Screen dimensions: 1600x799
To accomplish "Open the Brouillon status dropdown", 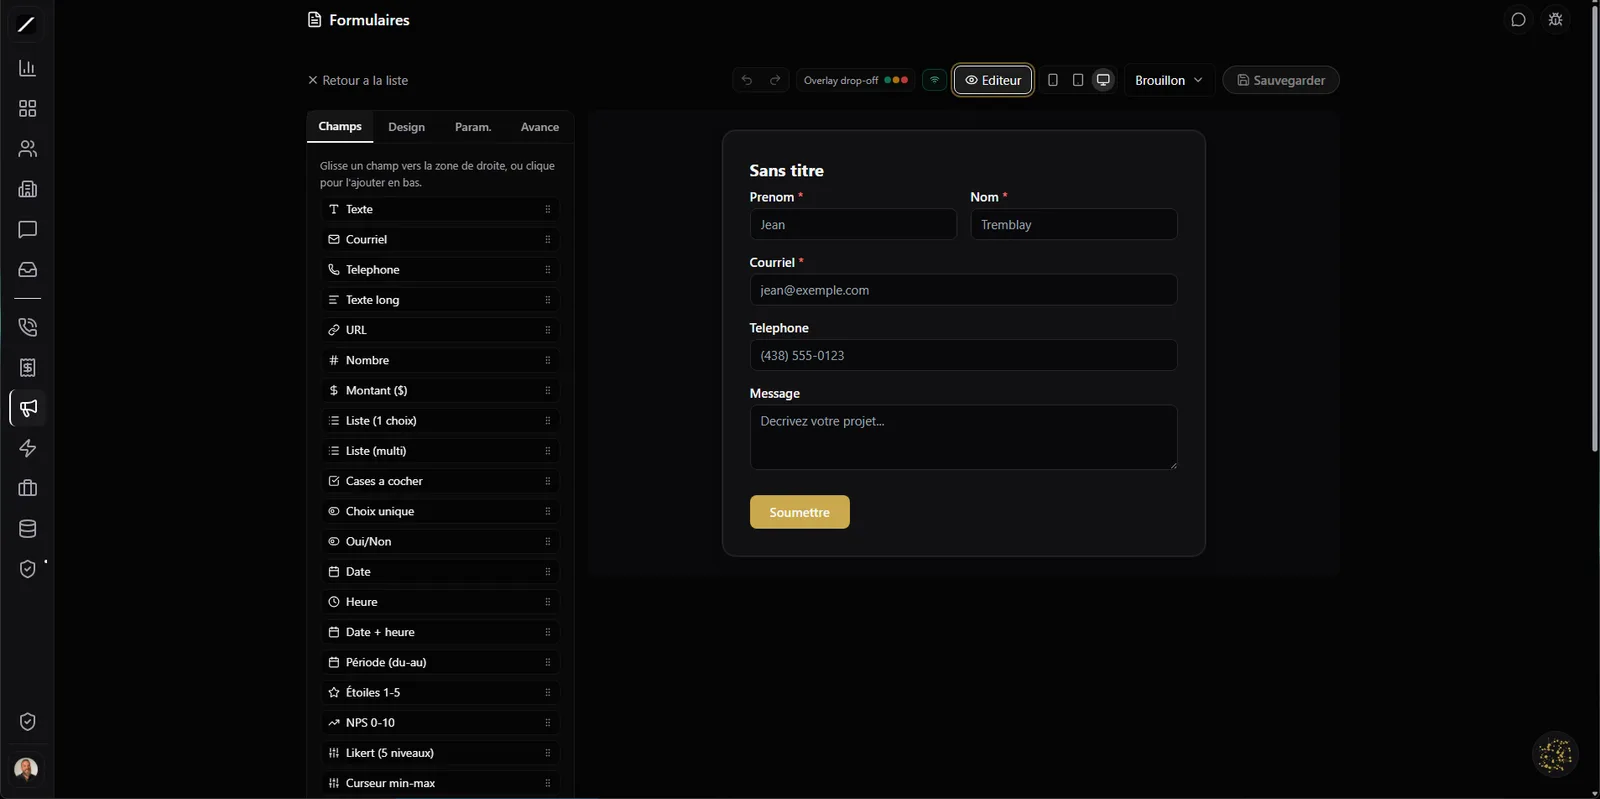I will pos(1169,80).
